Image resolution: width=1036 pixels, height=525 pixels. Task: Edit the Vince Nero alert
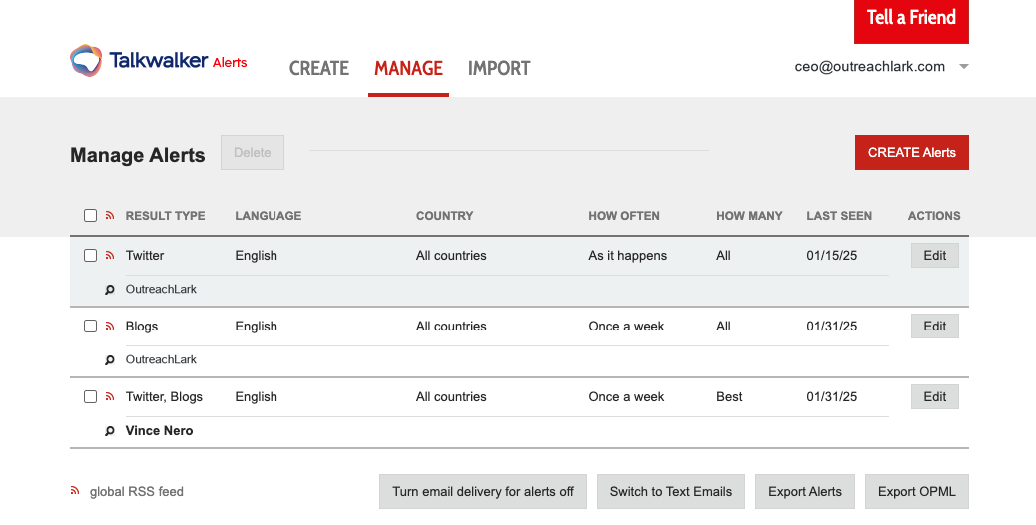pos(935,397)
